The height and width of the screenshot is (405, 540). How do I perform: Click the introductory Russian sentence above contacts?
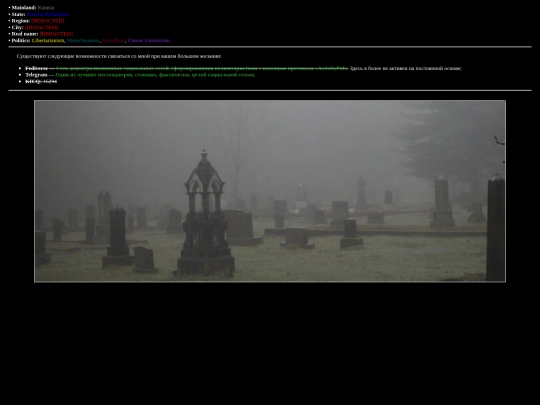click(119, 56)
